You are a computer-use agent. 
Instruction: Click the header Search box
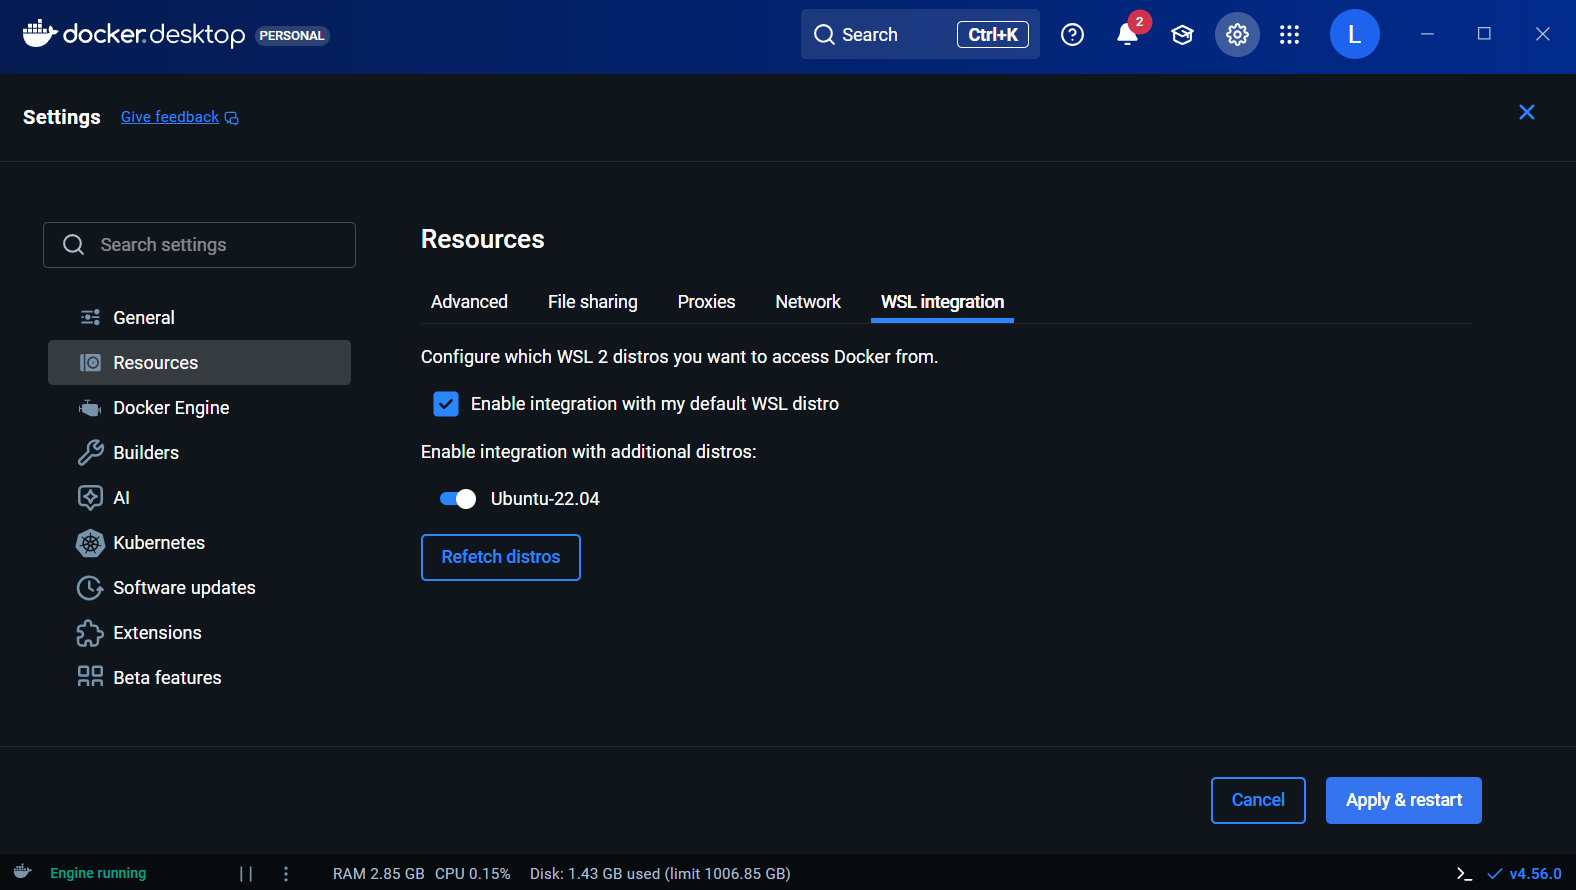pos(920,34)
